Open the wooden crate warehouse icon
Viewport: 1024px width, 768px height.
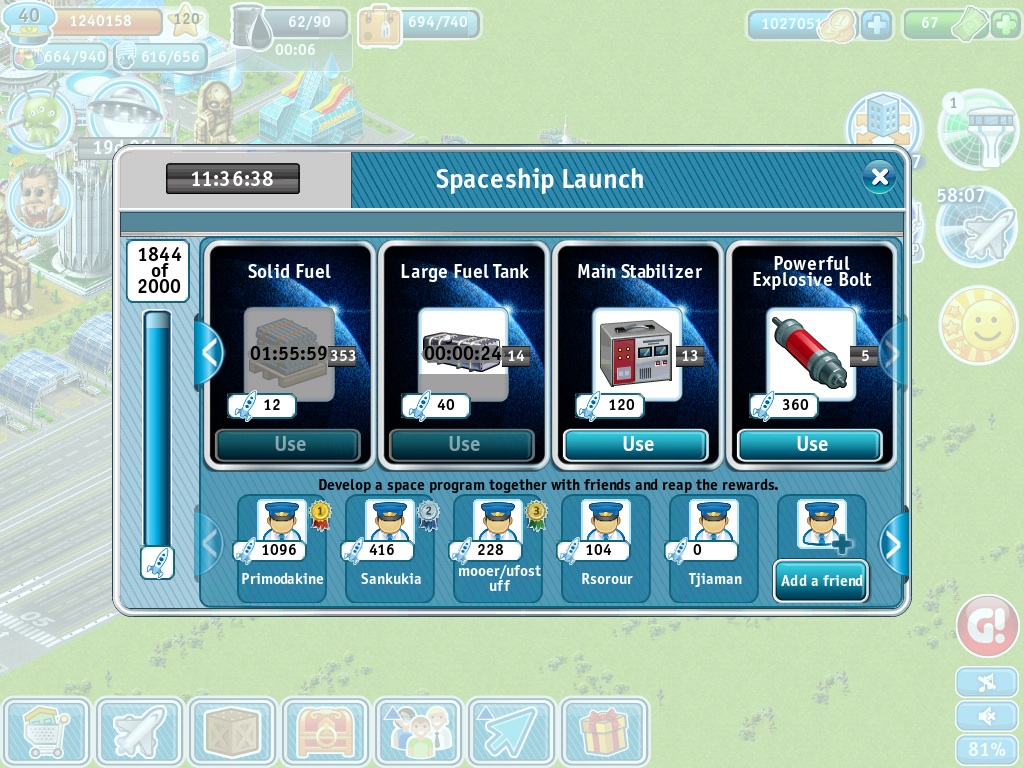coord(232,731)
